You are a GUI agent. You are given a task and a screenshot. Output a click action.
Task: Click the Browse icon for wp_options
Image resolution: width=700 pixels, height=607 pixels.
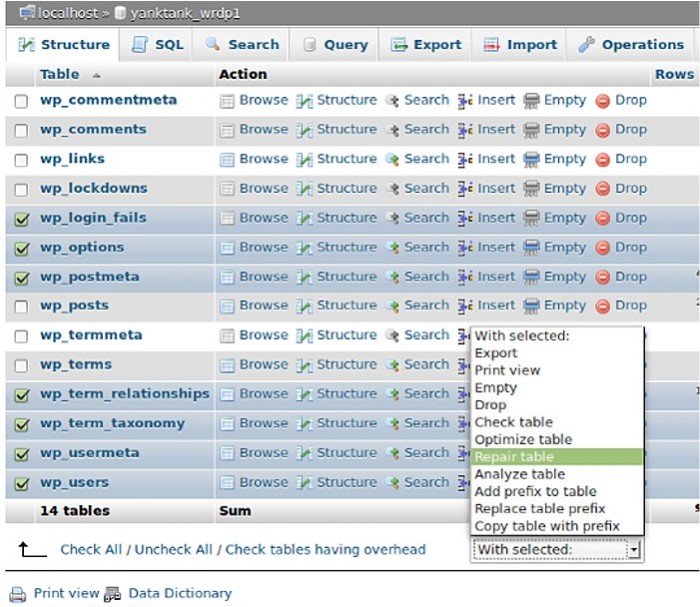point(227,248)
